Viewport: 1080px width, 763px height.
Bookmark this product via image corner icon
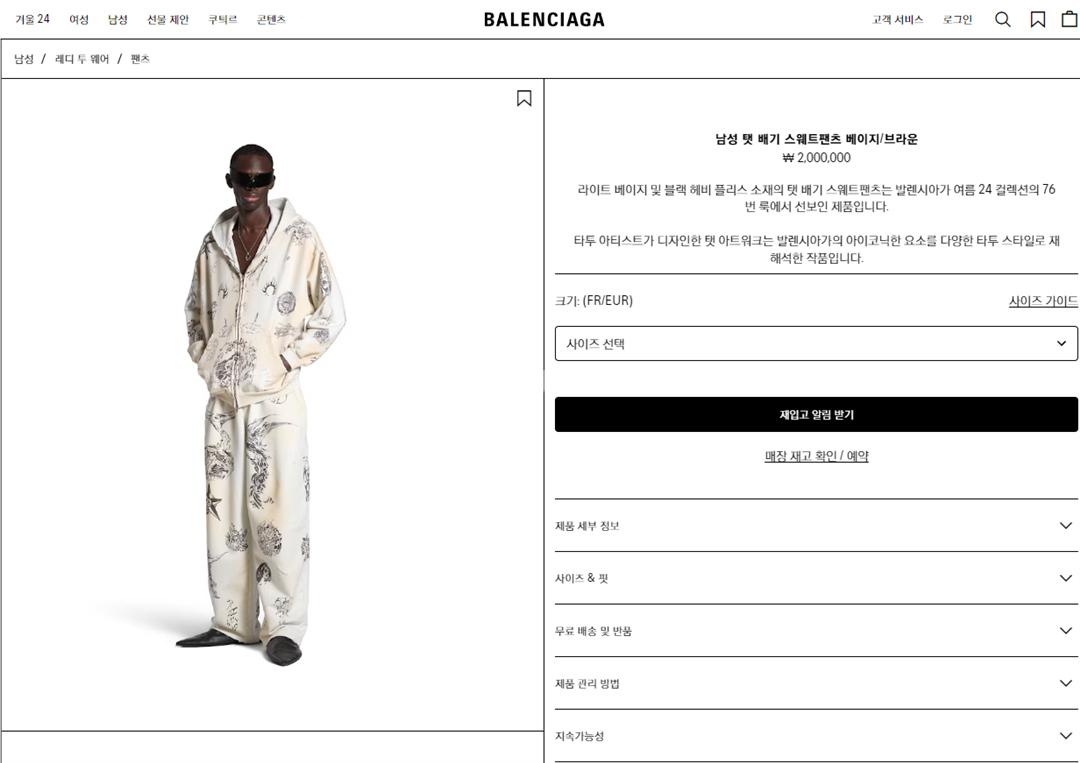(524, 98)
